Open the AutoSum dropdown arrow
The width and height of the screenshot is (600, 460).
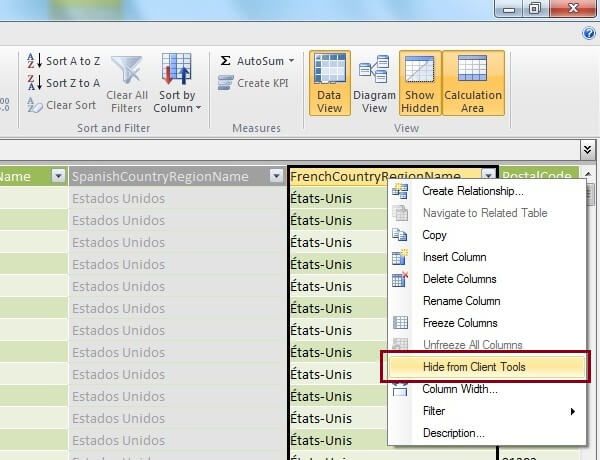point(292,61)
